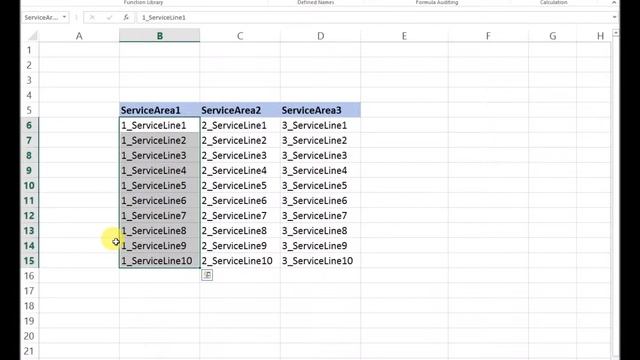Click the Select All corner triangle
Viewport: 640px width, 360px height.
tap(33, 36)
